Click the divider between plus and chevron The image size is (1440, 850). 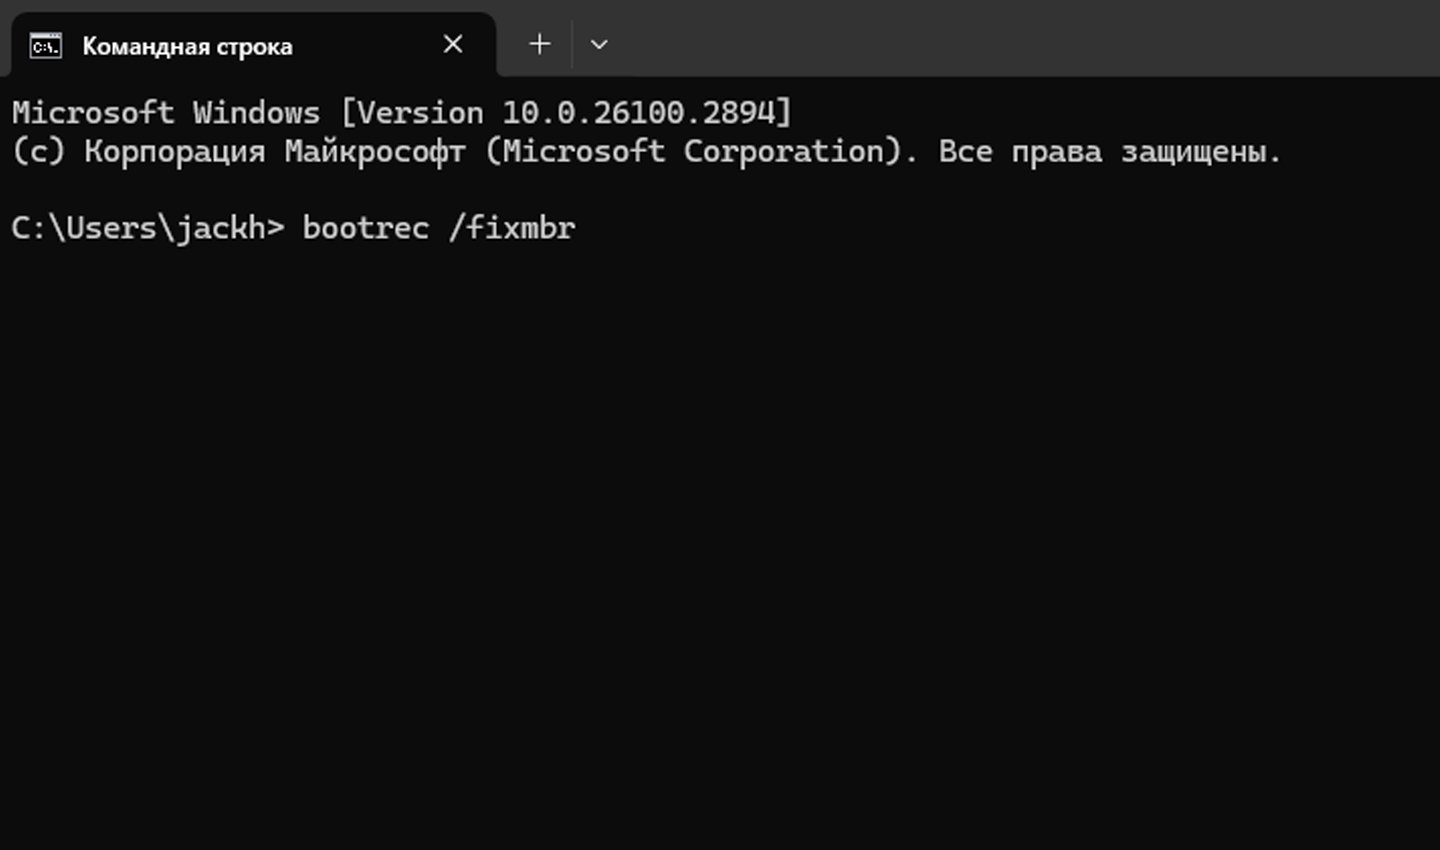tap(572, 44)
